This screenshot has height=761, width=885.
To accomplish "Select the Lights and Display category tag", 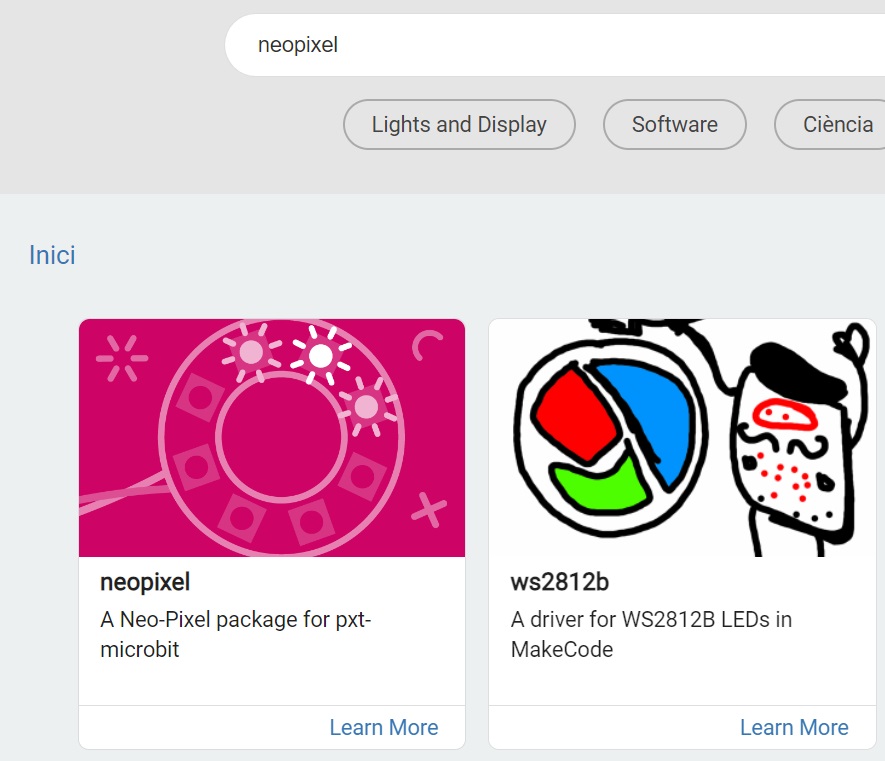I will 459,125.
